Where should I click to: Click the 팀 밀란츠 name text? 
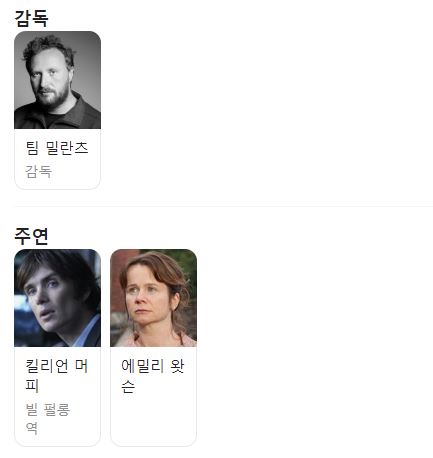[x=57, y=148]
